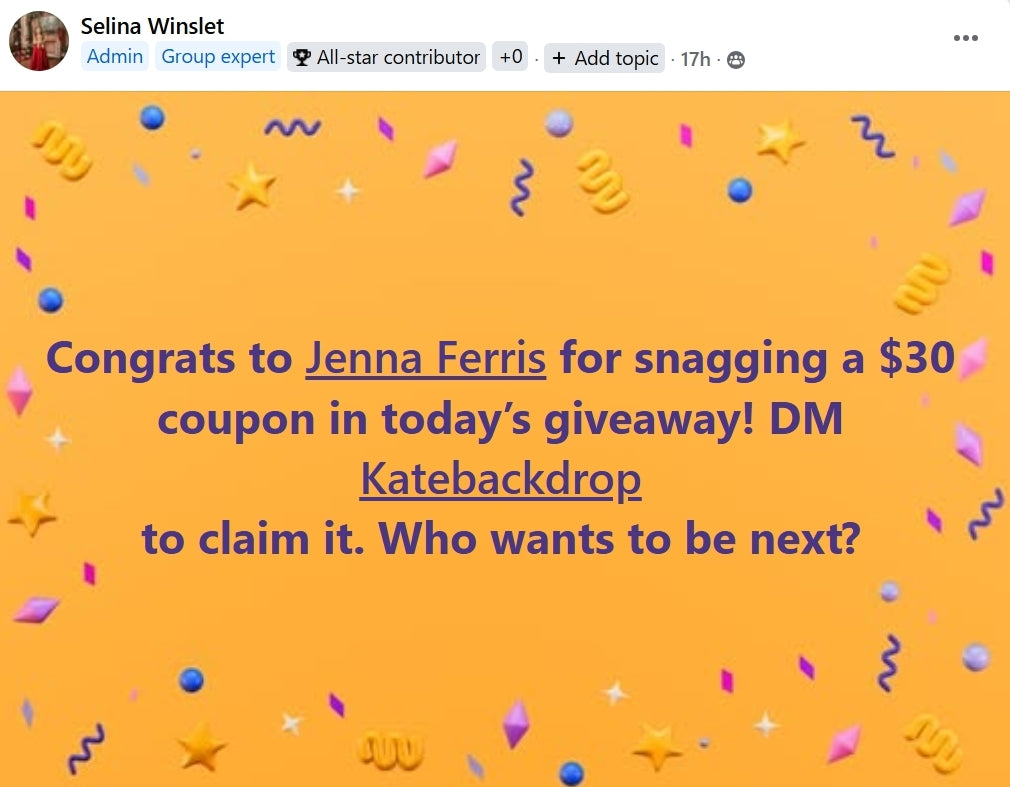
Task: Open Selina Winslet's profile name link
Action: click(152, 26)
